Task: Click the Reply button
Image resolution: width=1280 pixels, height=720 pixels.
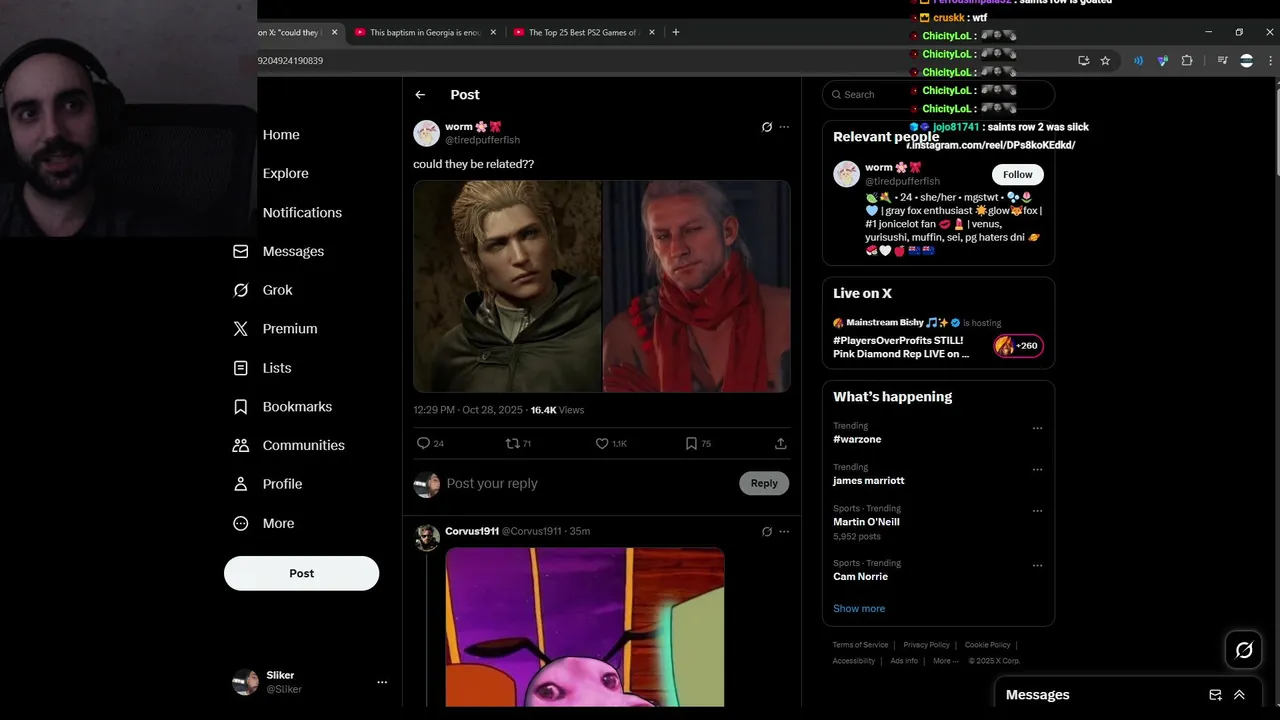Action: tap(764, 483)
